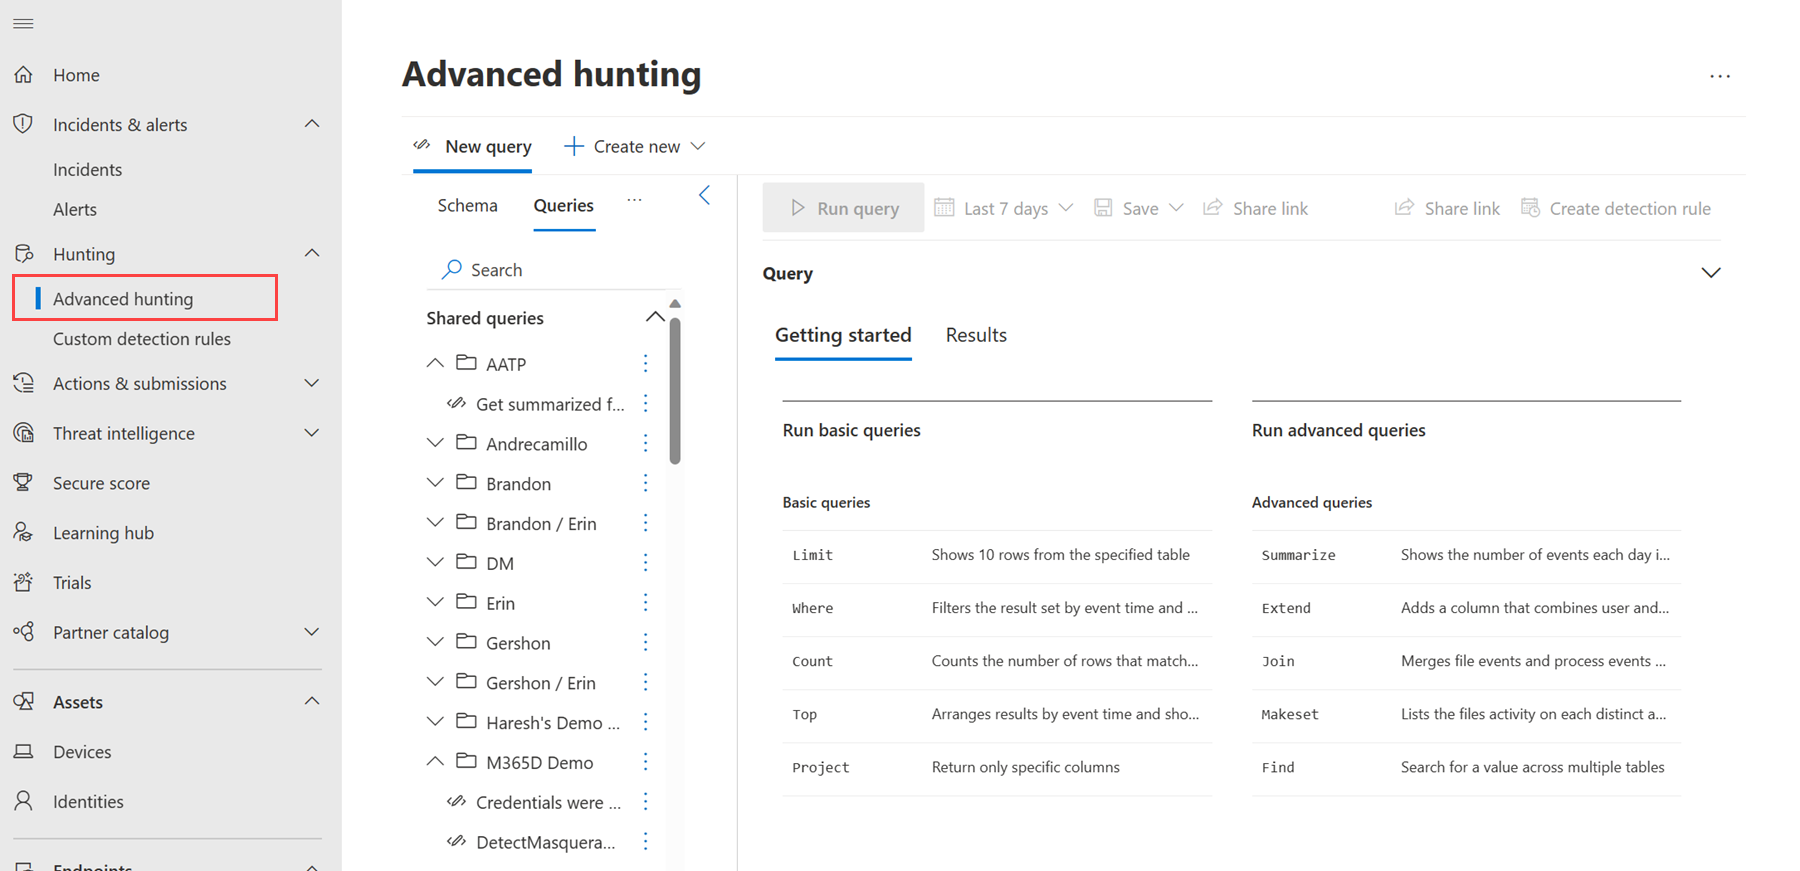
Task: Click the Secure score trophy icon
Action: point(23,483)
